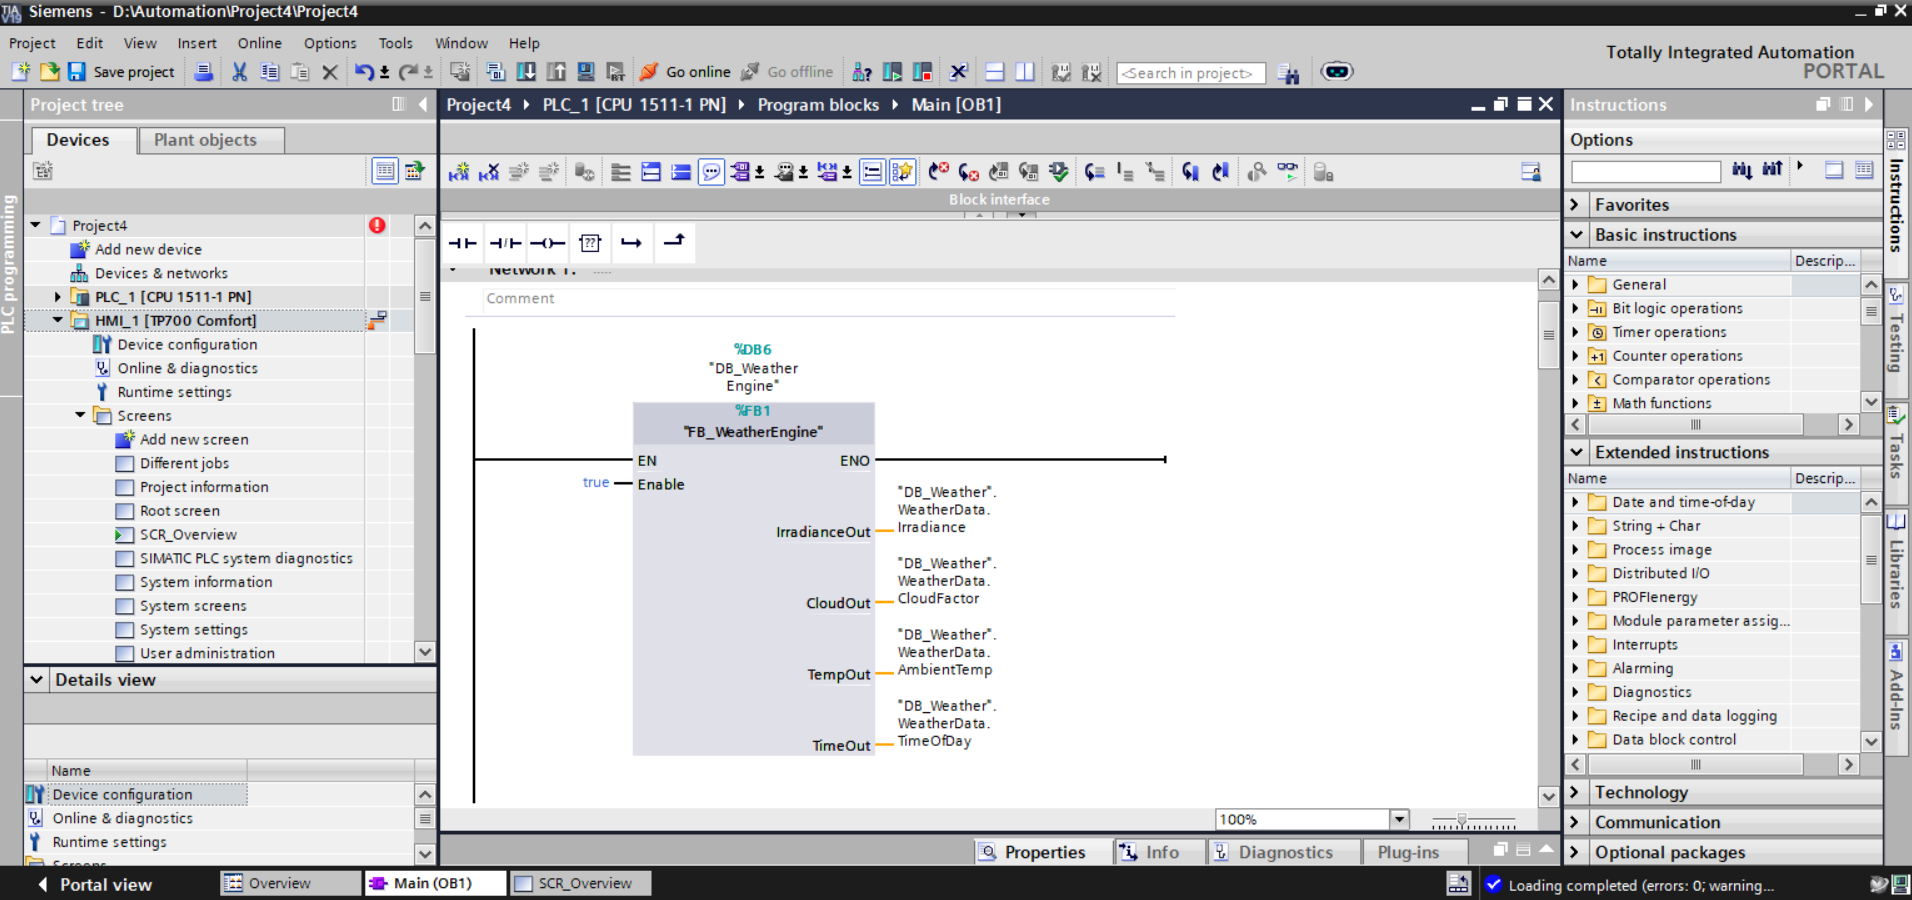The image size is (1912, 900).
Task: Click the open branch icon
Action: (x=632, y=242)
